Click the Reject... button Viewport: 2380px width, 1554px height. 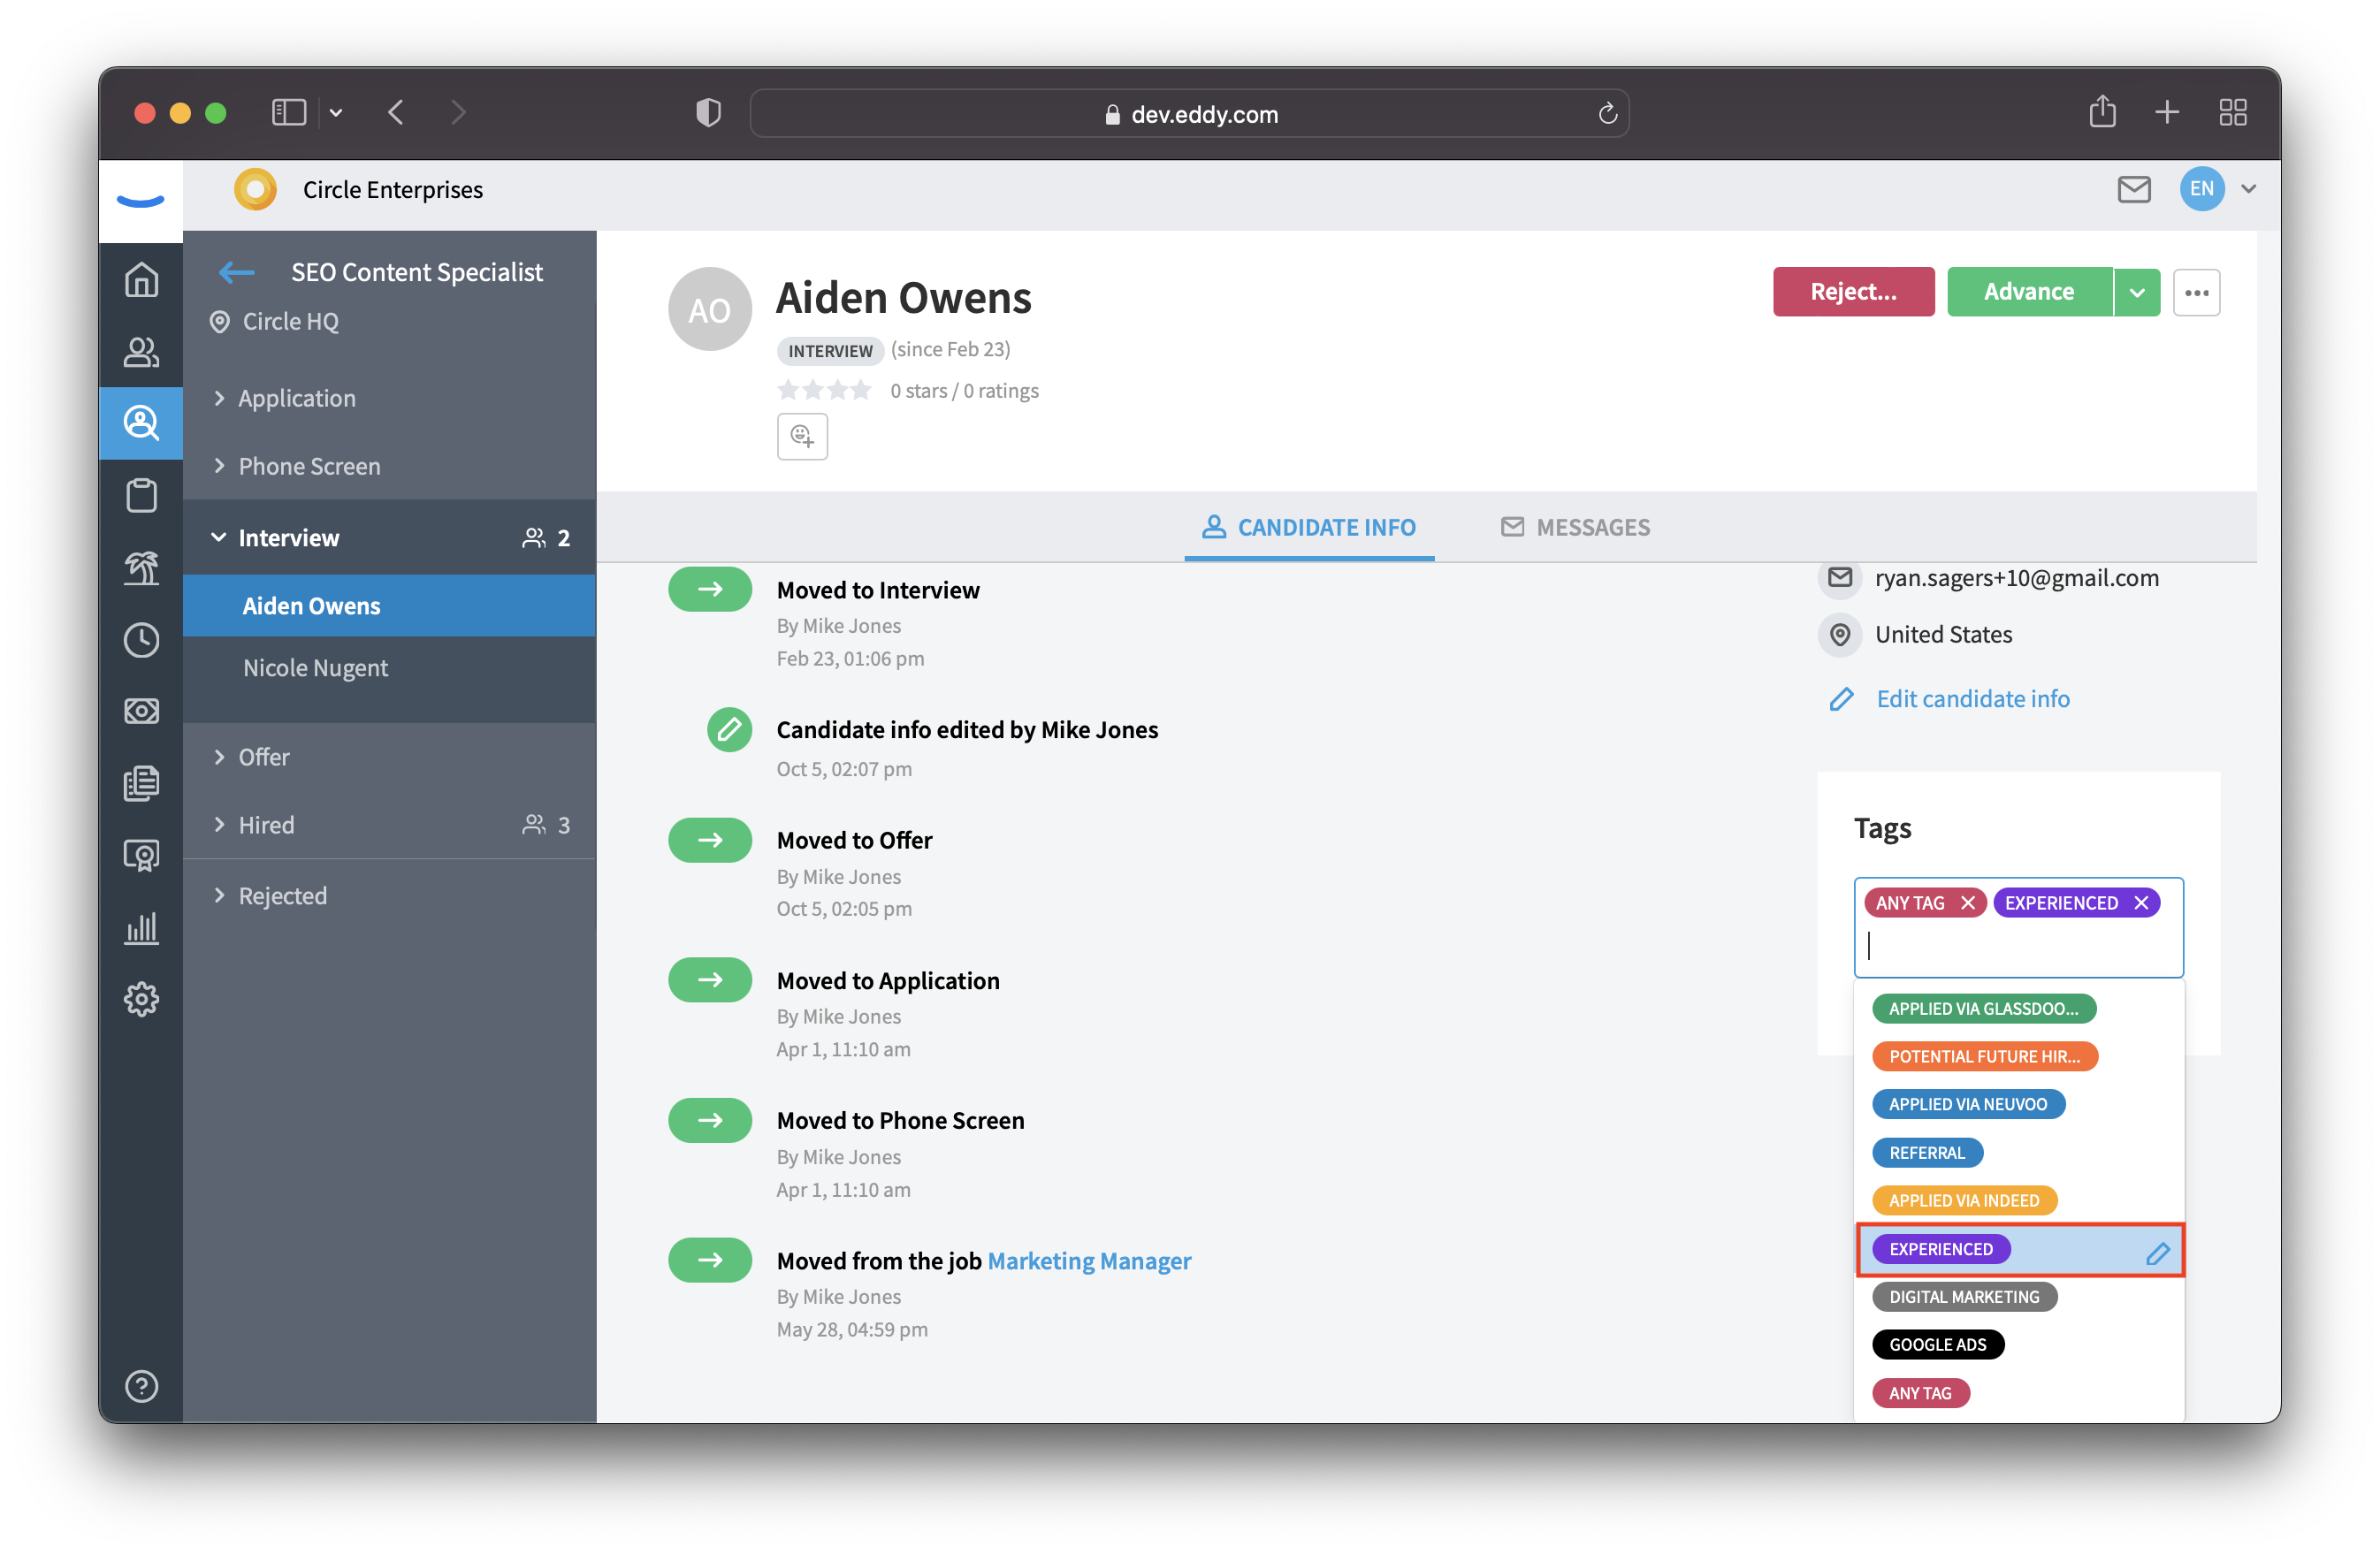point(1853,292)
